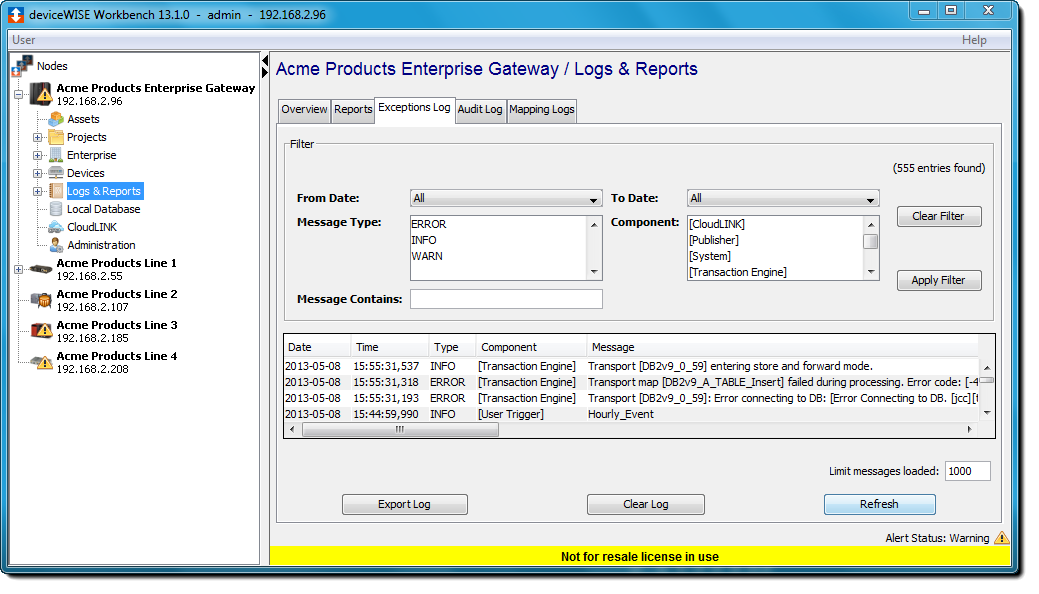Click the horizontal scrollbar thumb of log table

400,430
